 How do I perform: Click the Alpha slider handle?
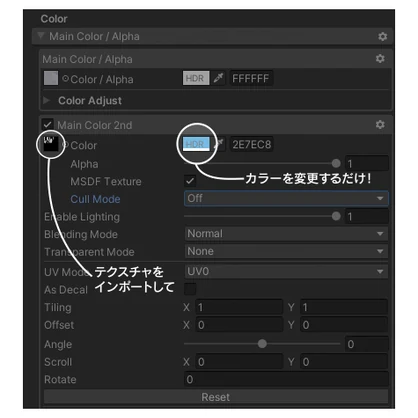point(336,163)
